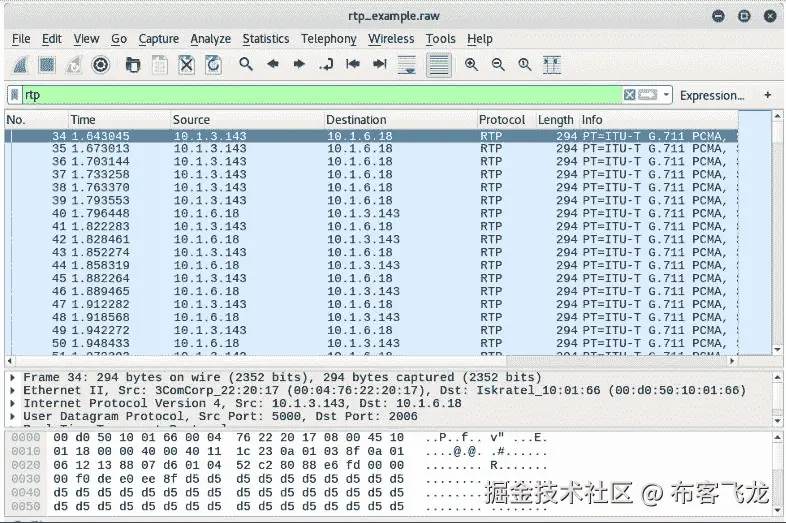The image size is (786, 523).
Task: Click into the rtp display filter field
Action: pyautogui.click(x=321, y=95)
